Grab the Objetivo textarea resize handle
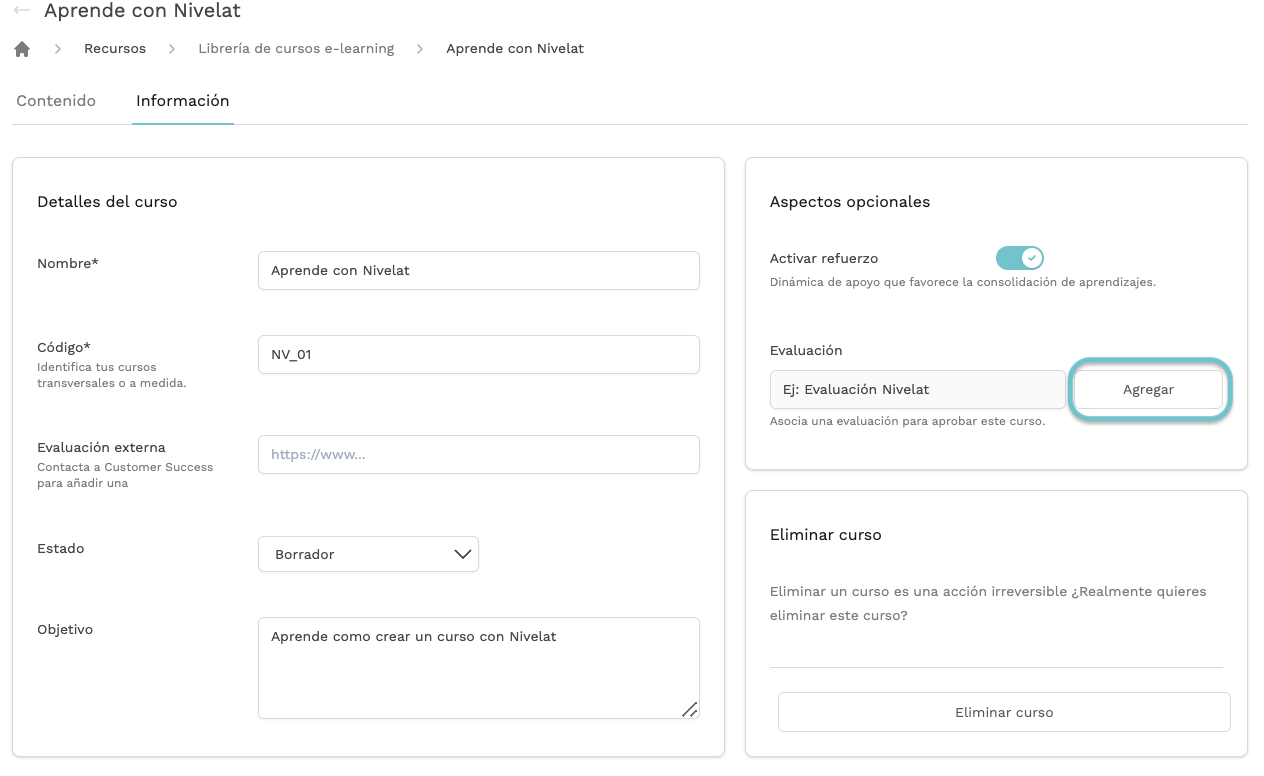1264x776 pixels. pyautogui.click(x=690, y=709)
